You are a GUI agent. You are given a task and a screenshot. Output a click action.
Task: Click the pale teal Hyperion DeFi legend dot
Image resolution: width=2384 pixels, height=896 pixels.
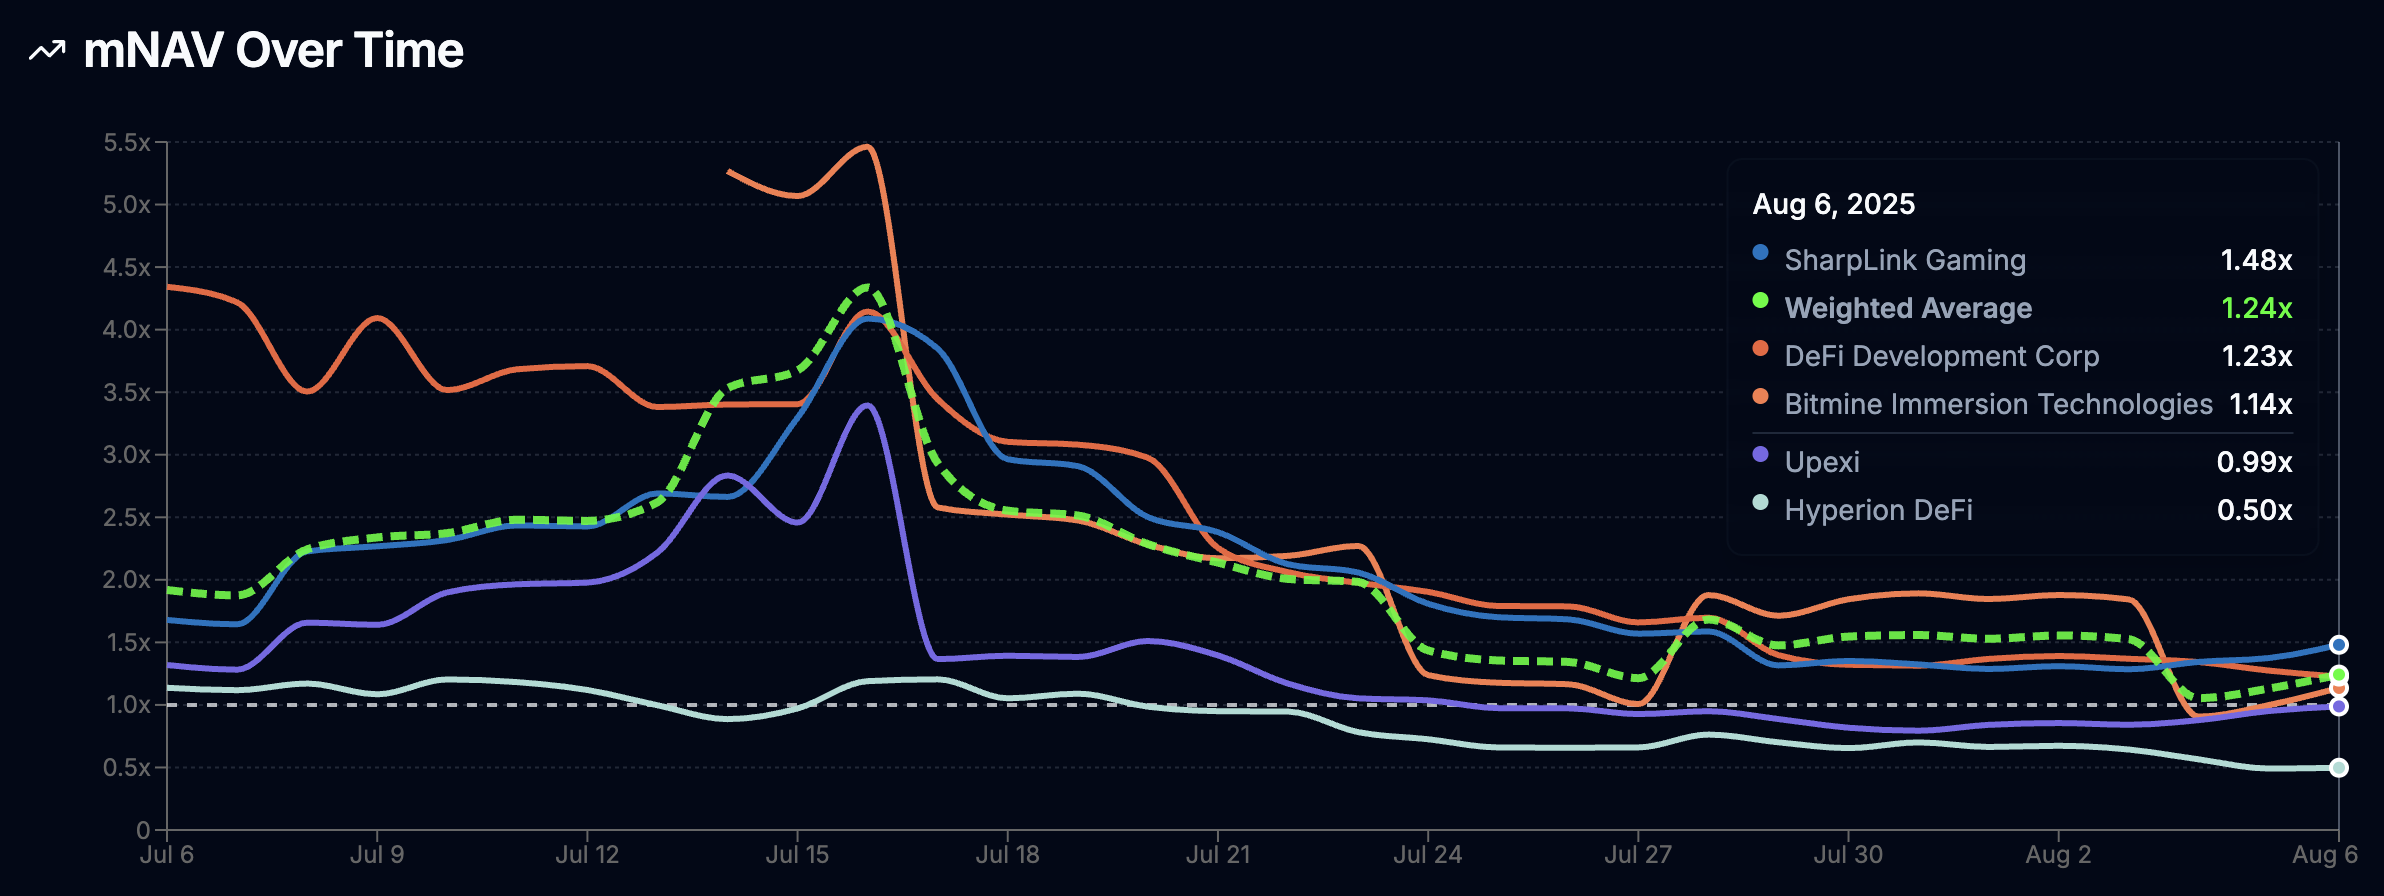coord(1760,502)
